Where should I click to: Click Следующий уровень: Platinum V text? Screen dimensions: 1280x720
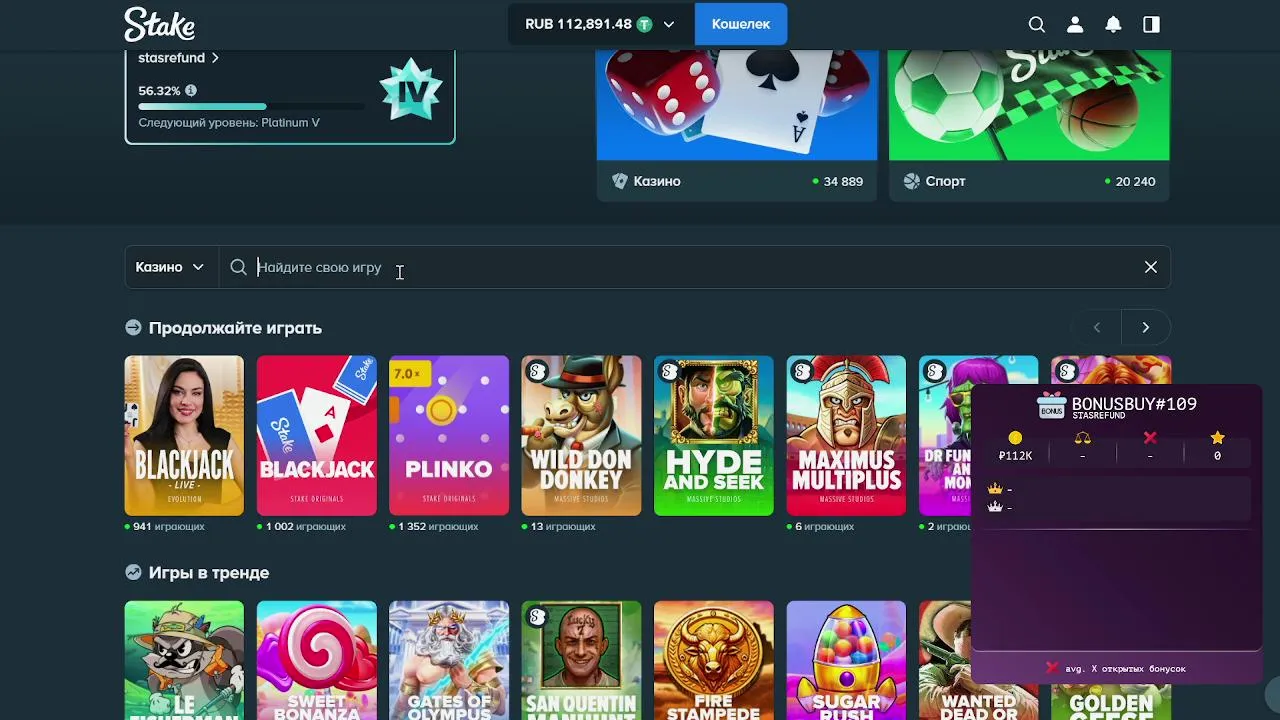pyautogui.click(x=229, y=122)
